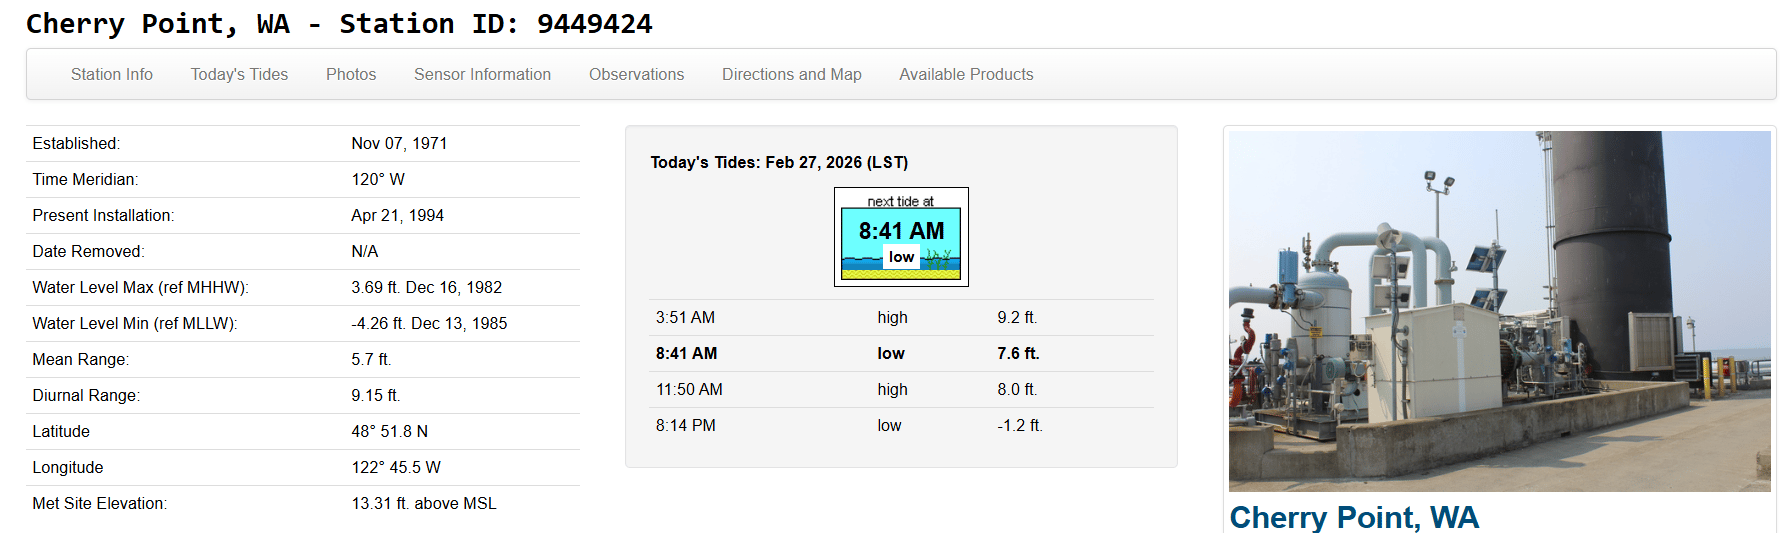This screenshot has width=1780, height=533.
Task: Click the station ID 9449424 page title
Action: coord(339,23)
